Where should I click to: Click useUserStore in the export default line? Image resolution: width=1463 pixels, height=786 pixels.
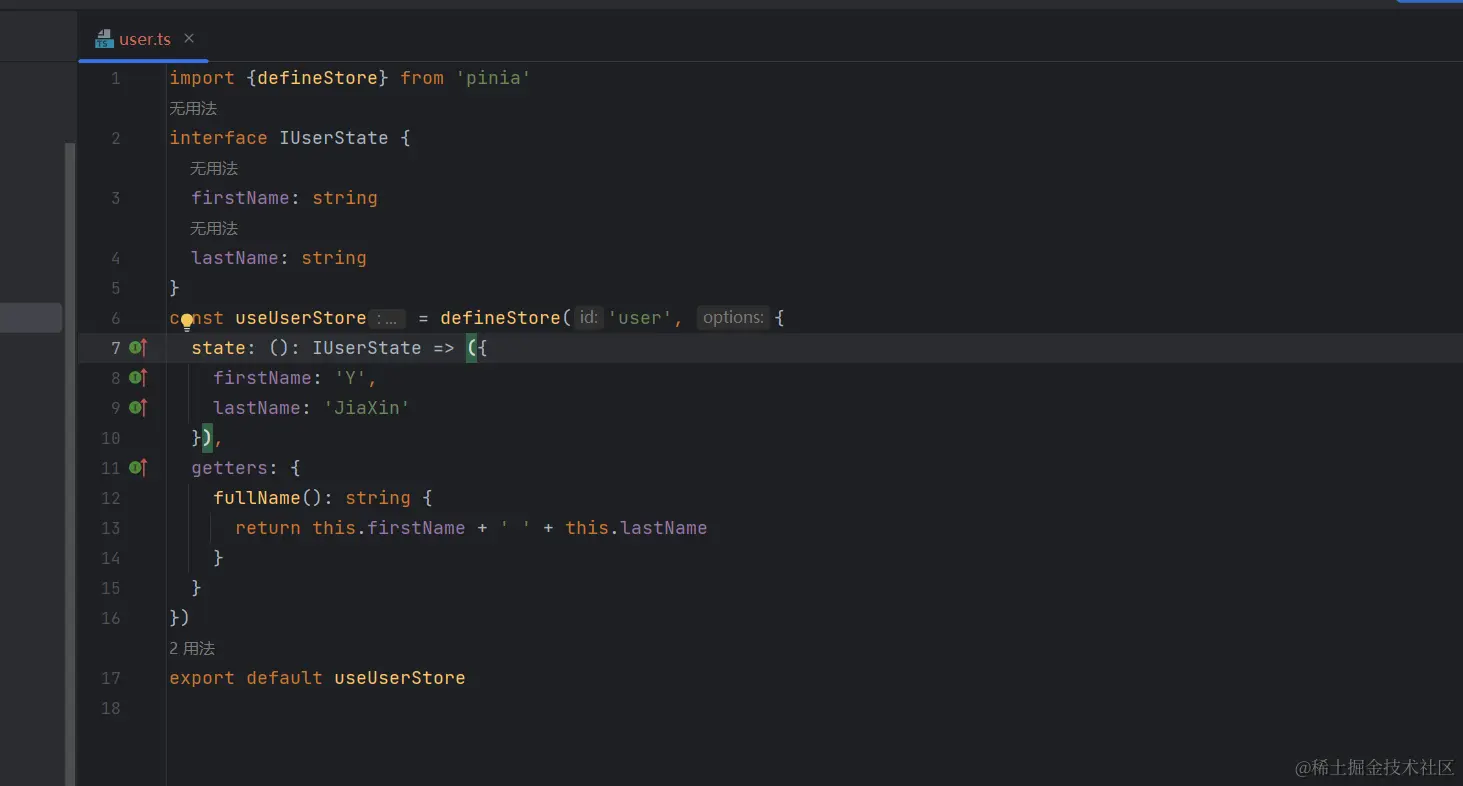coord(399,678)
